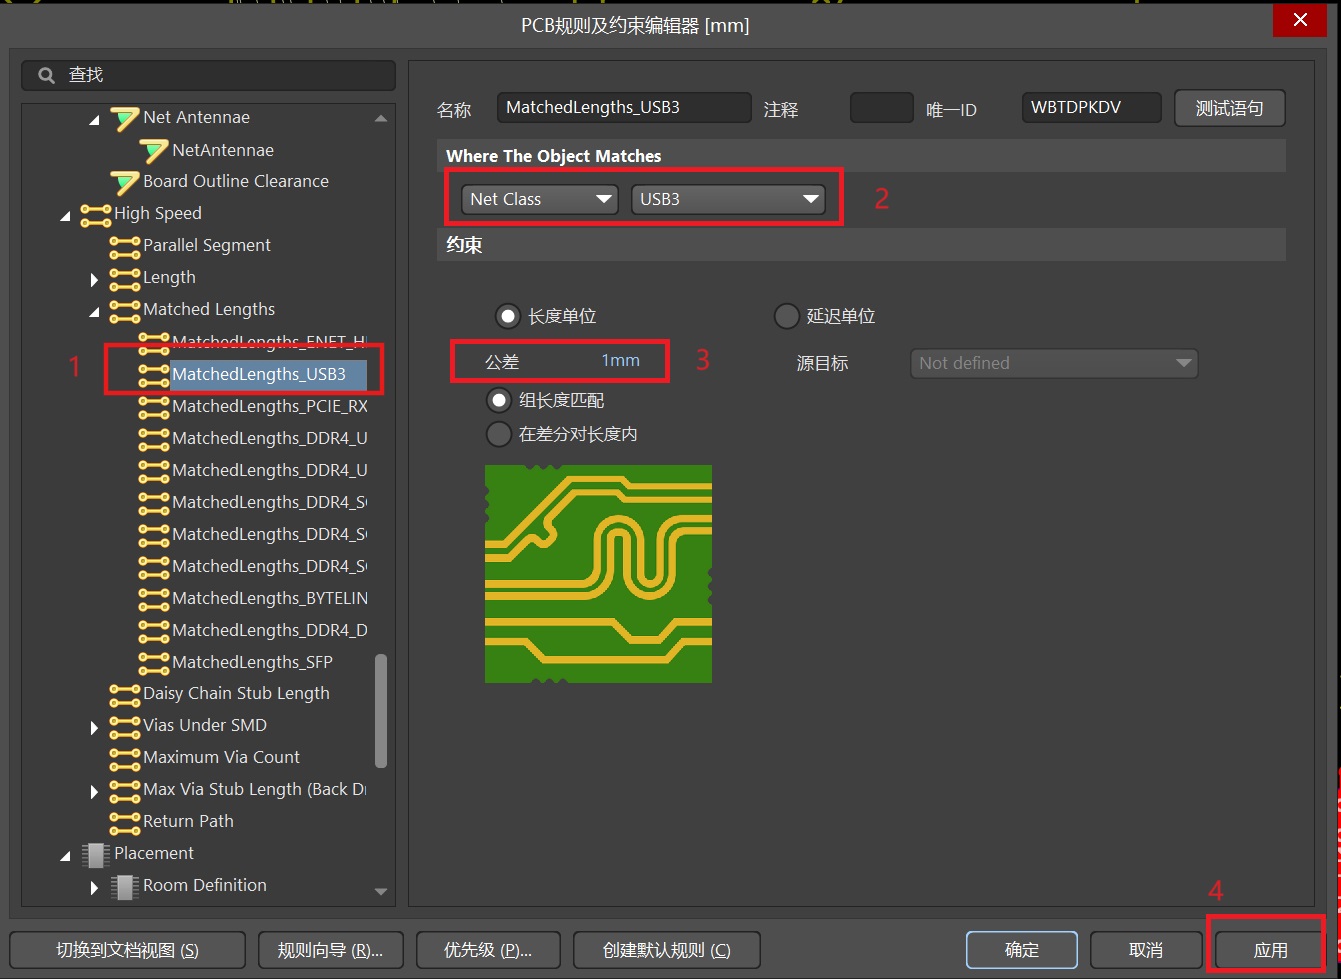The height and width of the screenshot is (979, 1341).
Task: Select the 延迟单位 radio button
Action: coord(787,316)
